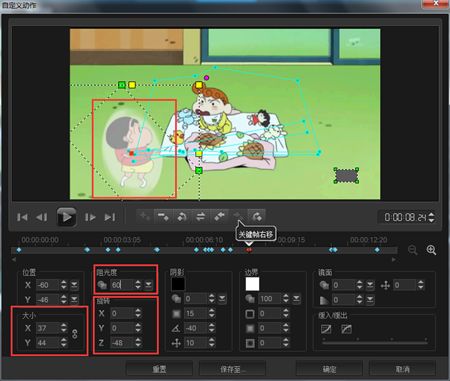The width and height of the screenshot is (450, 381).
Task: Cancel the dialog with 取消
Action: pyautogui.click(x=402, y=369)
